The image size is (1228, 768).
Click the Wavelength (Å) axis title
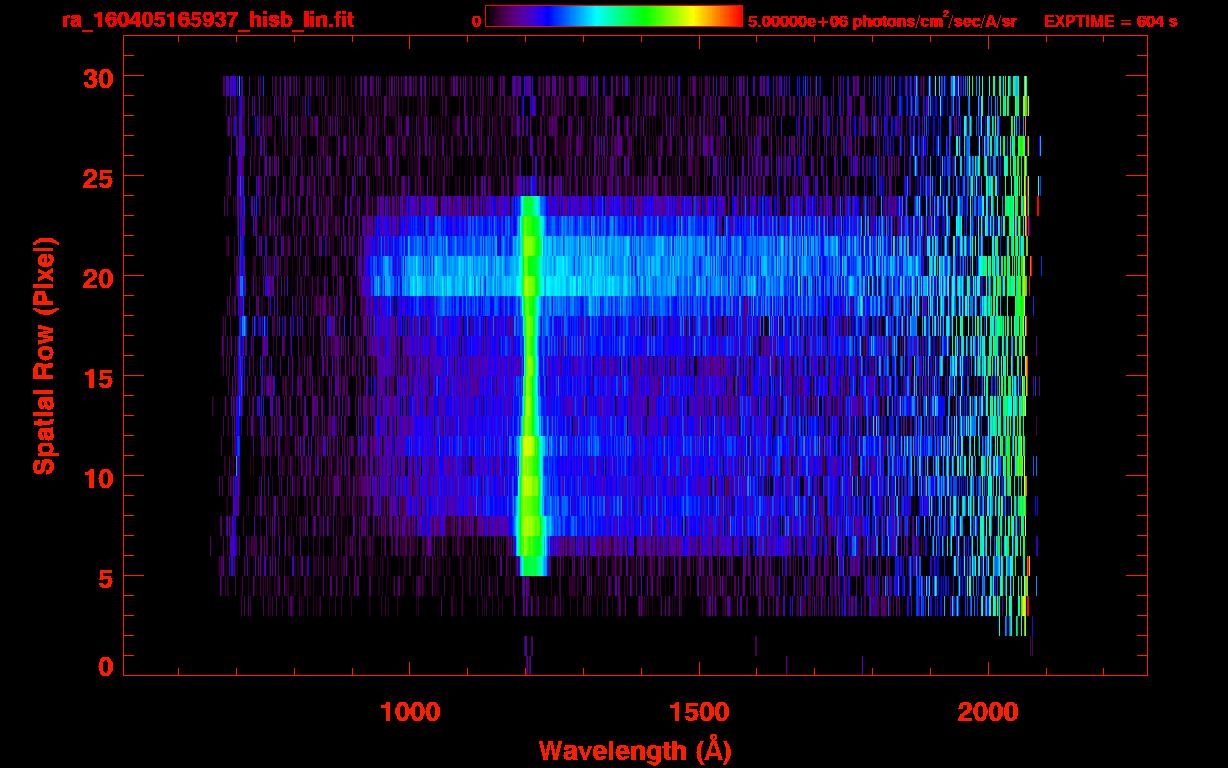coord(634,749)
